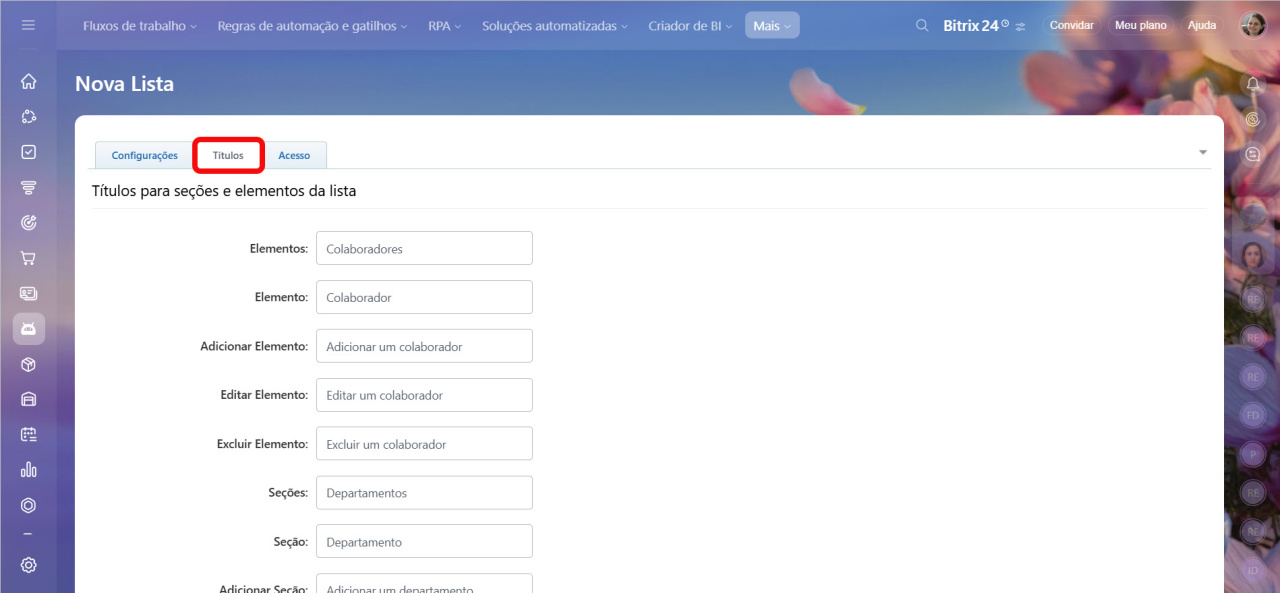This screenshot has height=593, width=1280.
Task: Open the tasks checkmark icon in sidebar
Action: 29,152
